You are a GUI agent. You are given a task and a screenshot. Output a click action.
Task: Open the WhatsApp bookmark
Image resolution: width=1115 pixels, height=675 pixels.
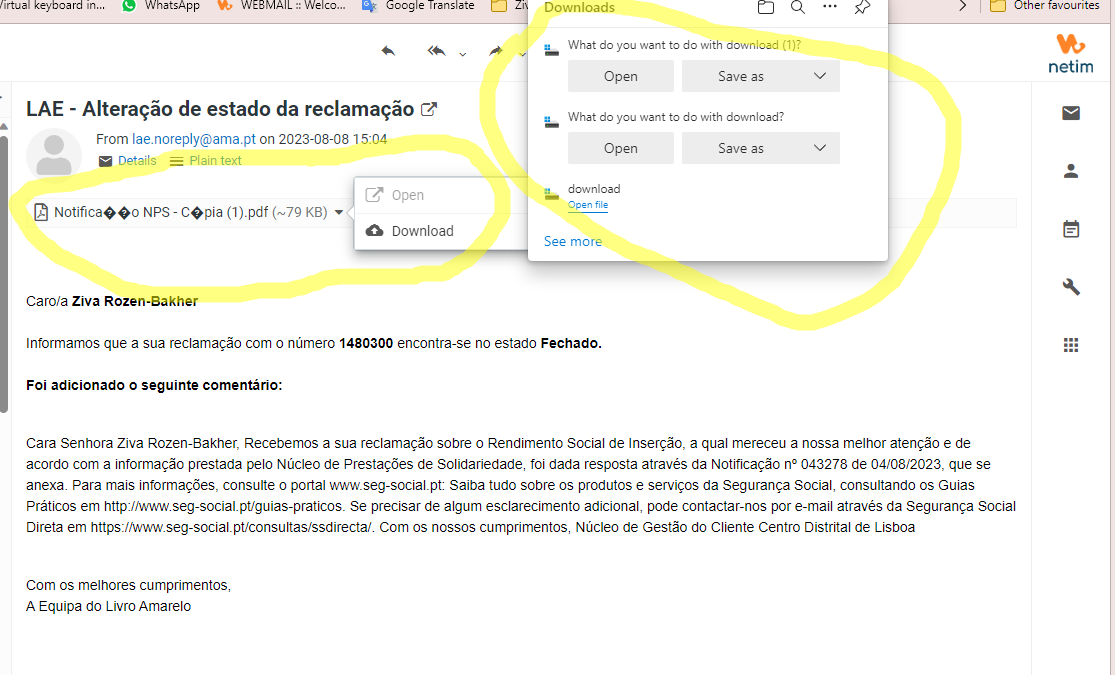(161, 6)
